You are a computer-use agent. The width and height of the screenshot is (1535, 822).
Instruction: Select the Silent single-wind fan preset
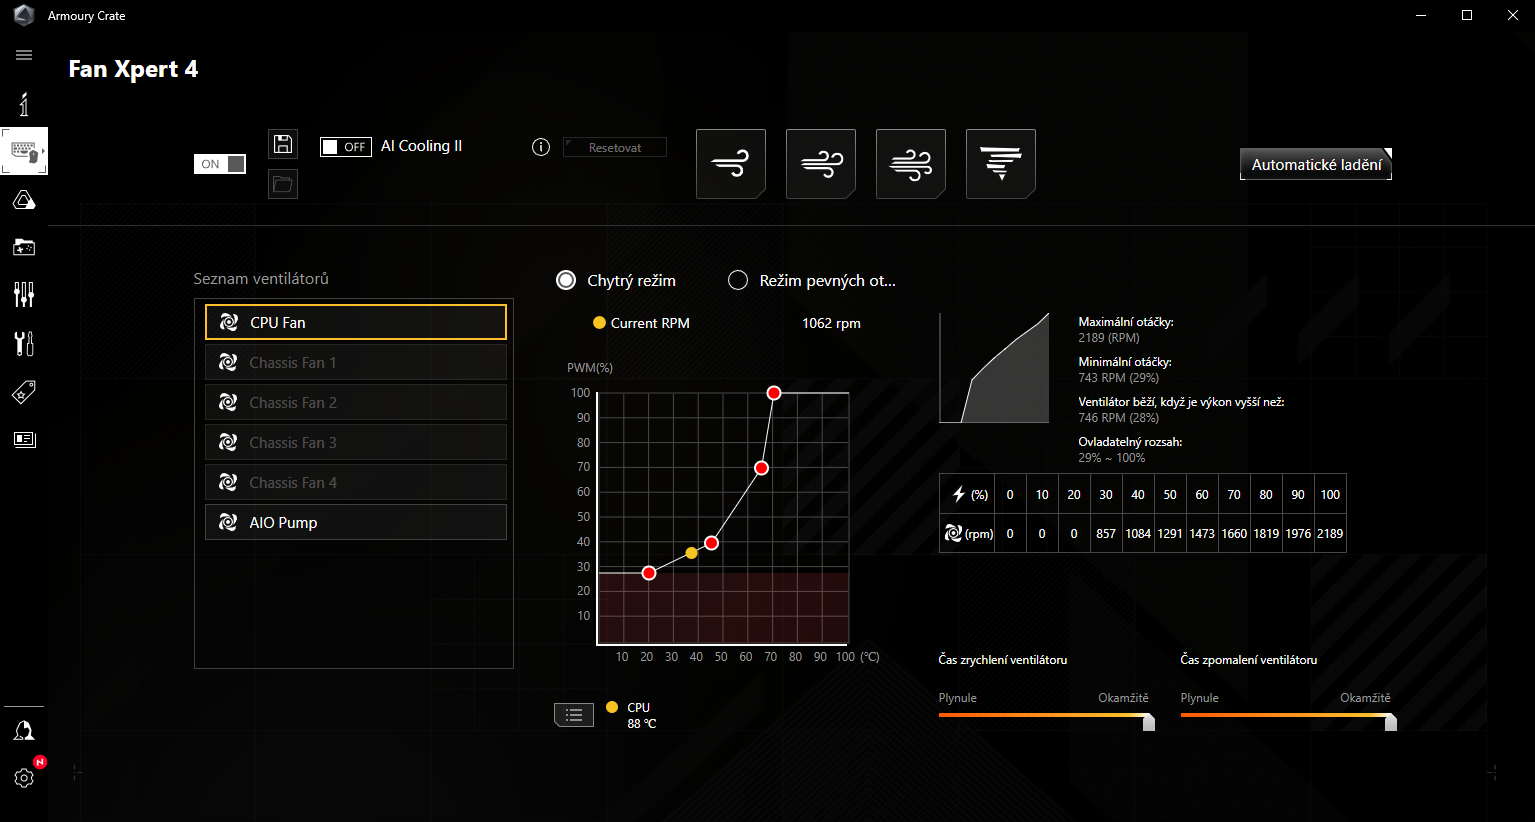[731, 164]
